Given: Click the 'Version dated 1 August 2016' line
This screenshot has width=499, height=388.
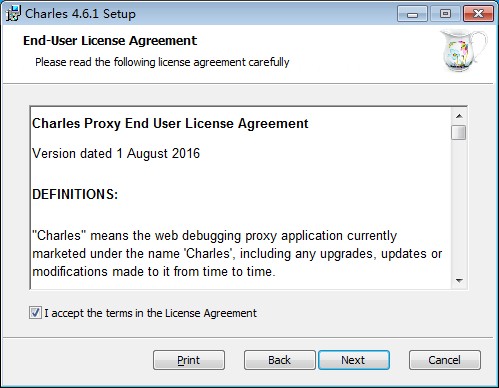Looking at the screenshot, I should [x=116, y=154].
